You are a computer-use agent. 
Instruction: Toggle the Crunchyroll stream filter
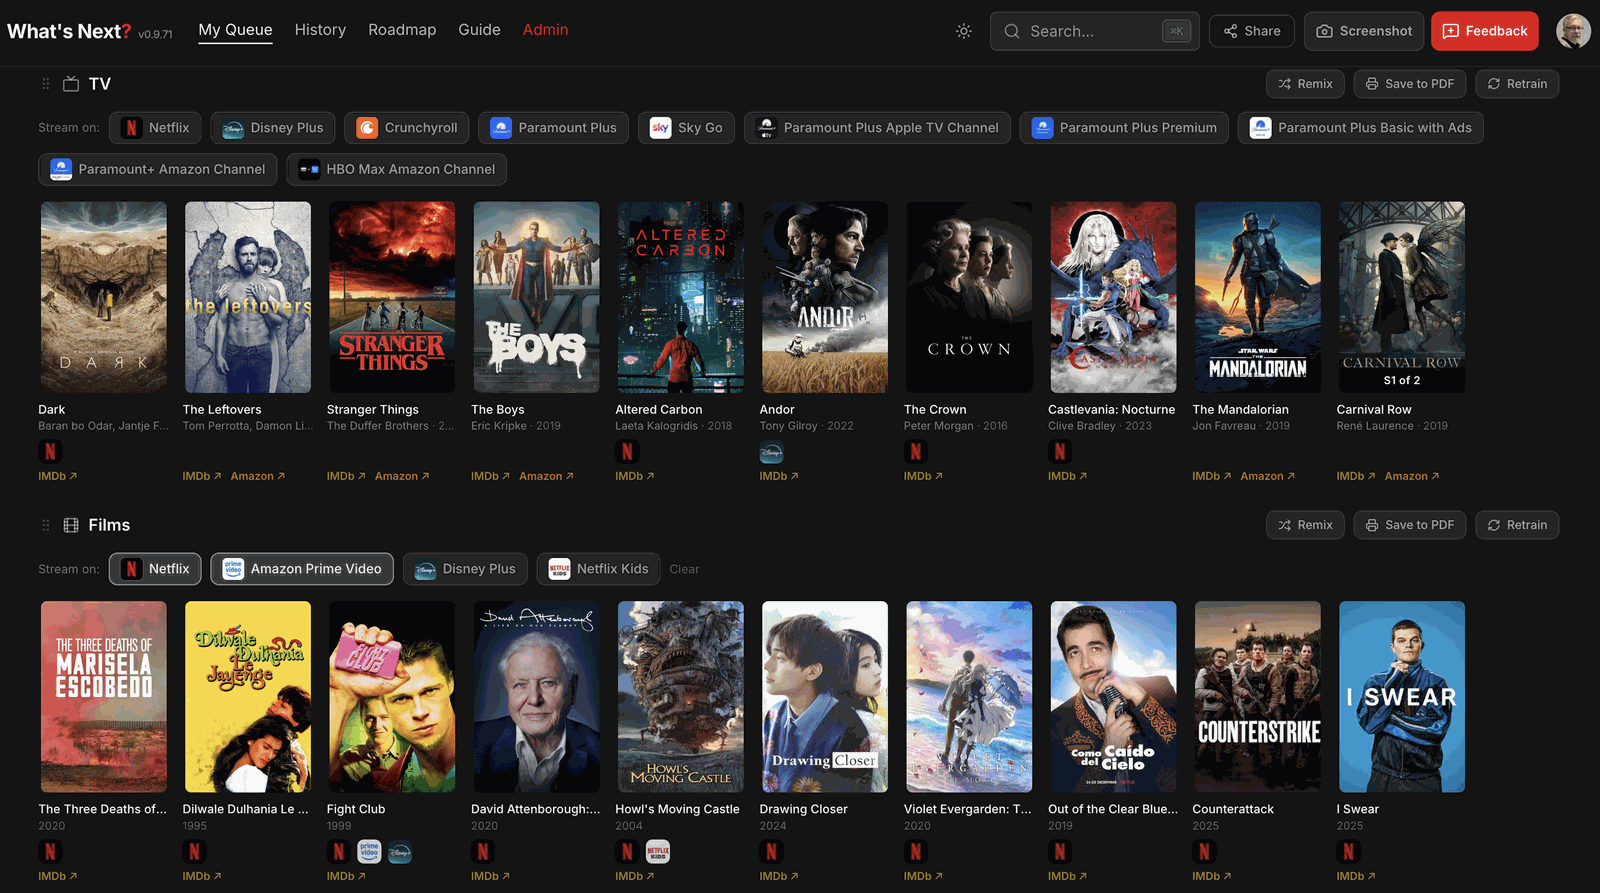tap(407, 128)
